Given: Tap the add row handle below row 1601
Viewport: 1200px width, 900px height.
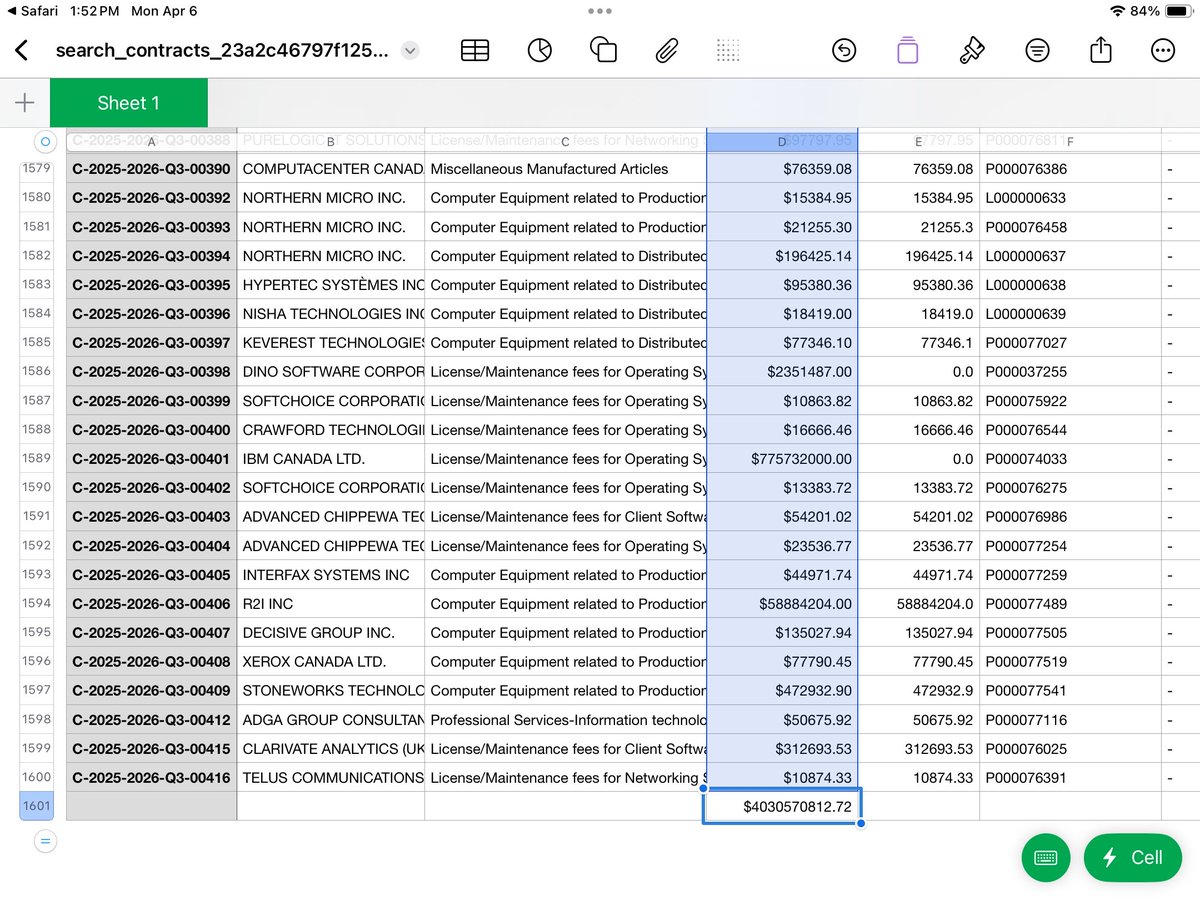Looking at the screenshot, I should (x=45, y=842).
